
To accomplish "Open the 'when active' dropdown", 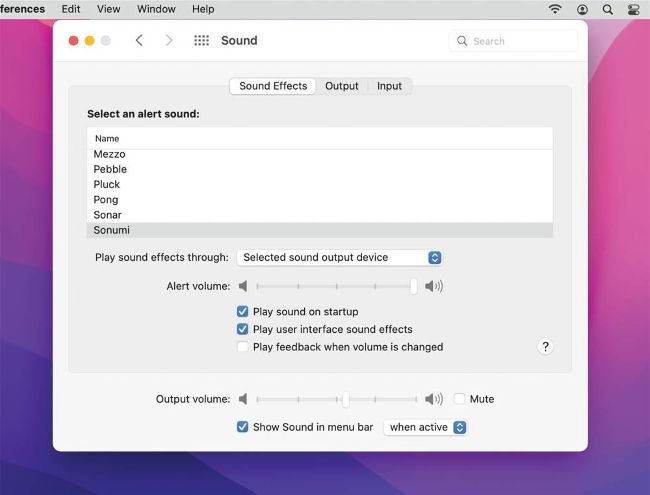I will pyautogui.click(x=426, y=427).
